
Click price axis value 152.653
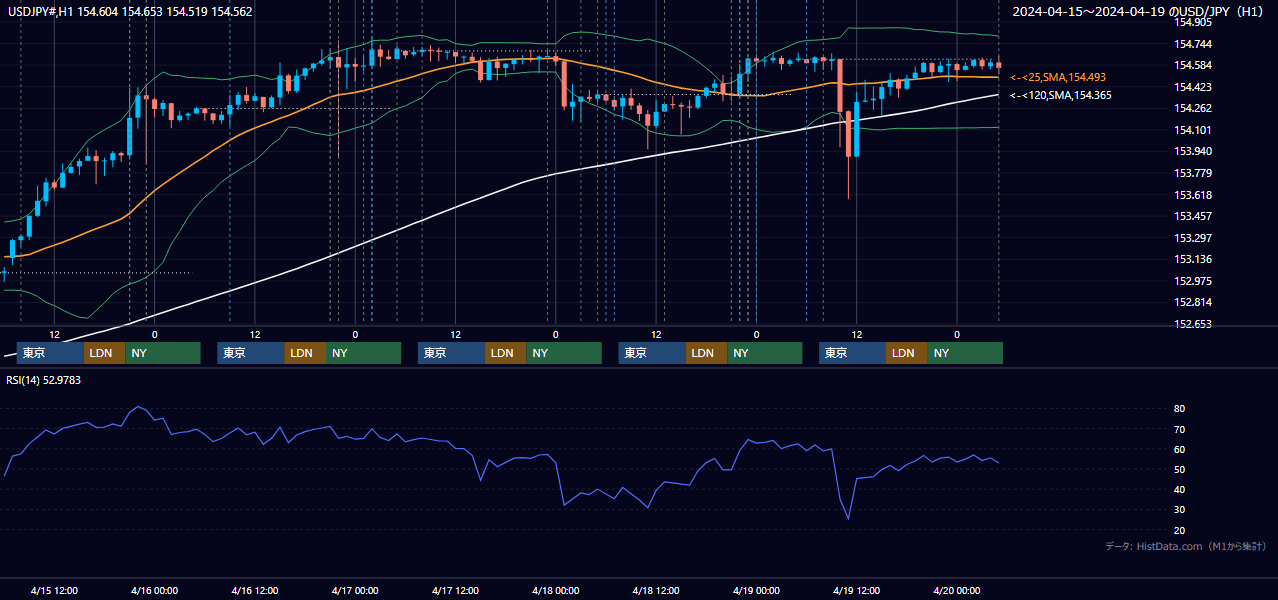tap(1193, 324)
